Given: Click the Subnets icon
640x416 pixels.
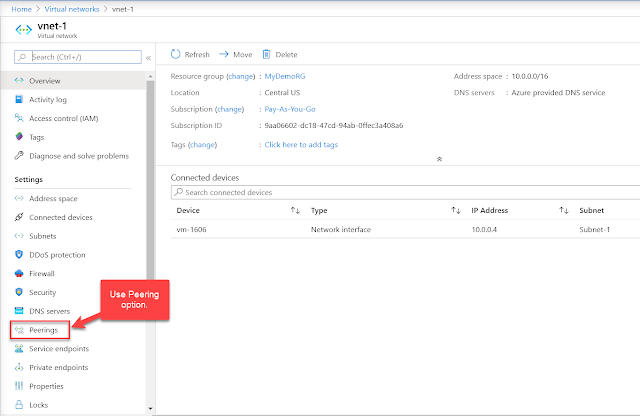Looking at the screenshot, I should pos(19,236).
